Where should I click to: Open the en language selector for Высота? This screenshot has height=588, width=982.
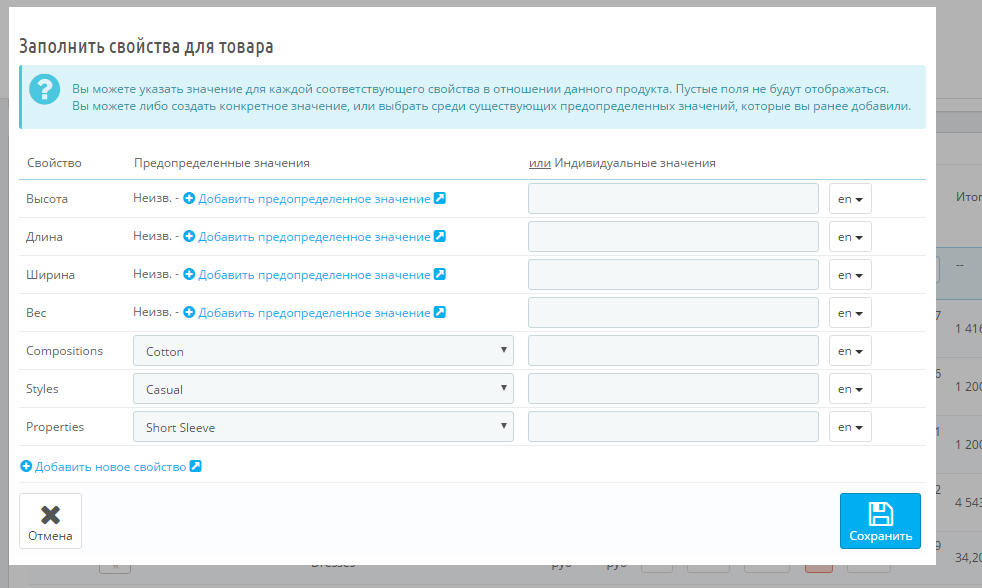[850, 199]
